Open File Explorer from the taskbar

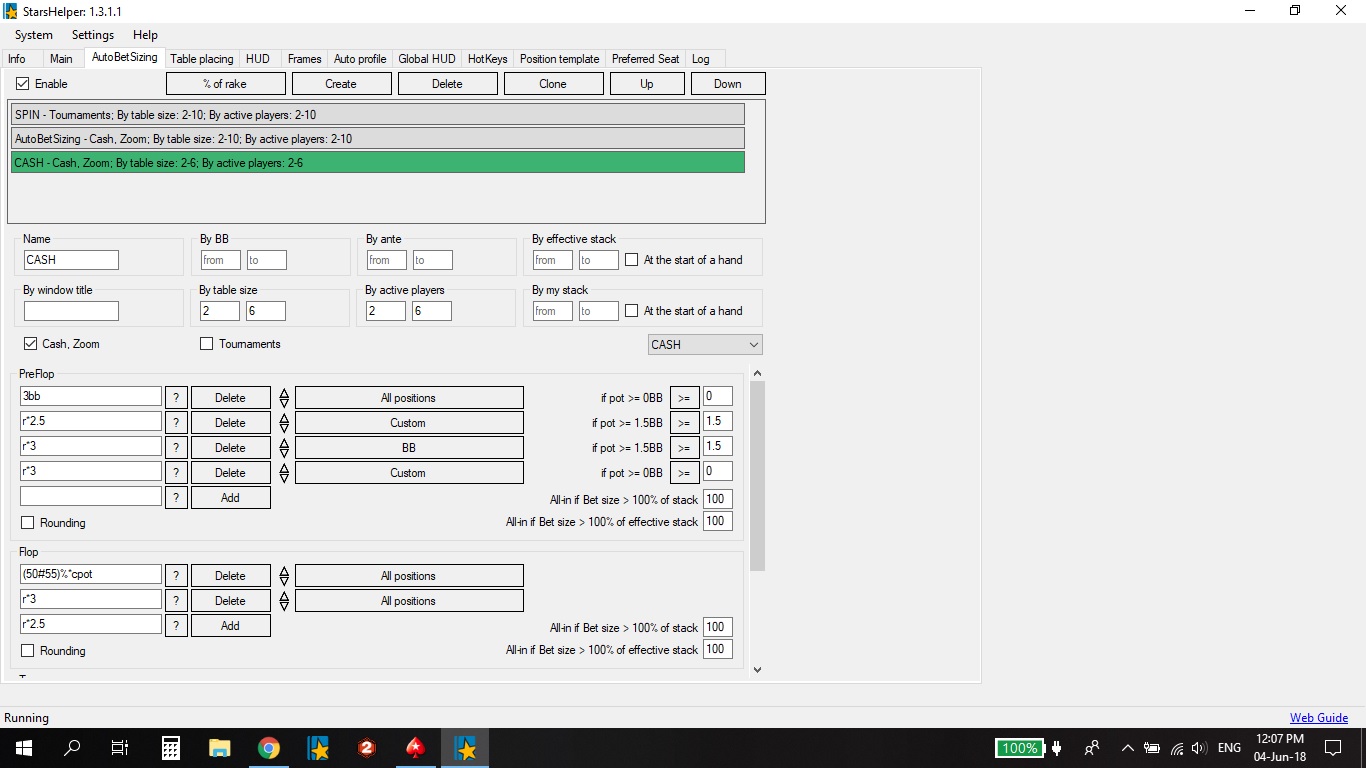(x=220, y=748)
